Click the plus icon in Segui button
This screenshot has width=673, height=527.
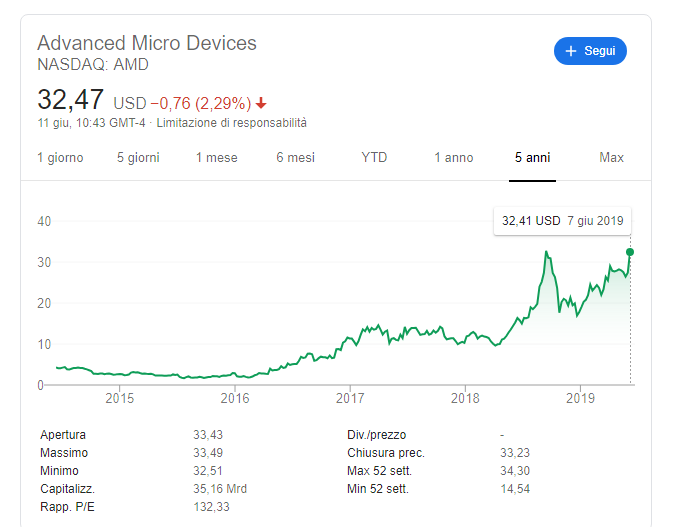(570, 51)
